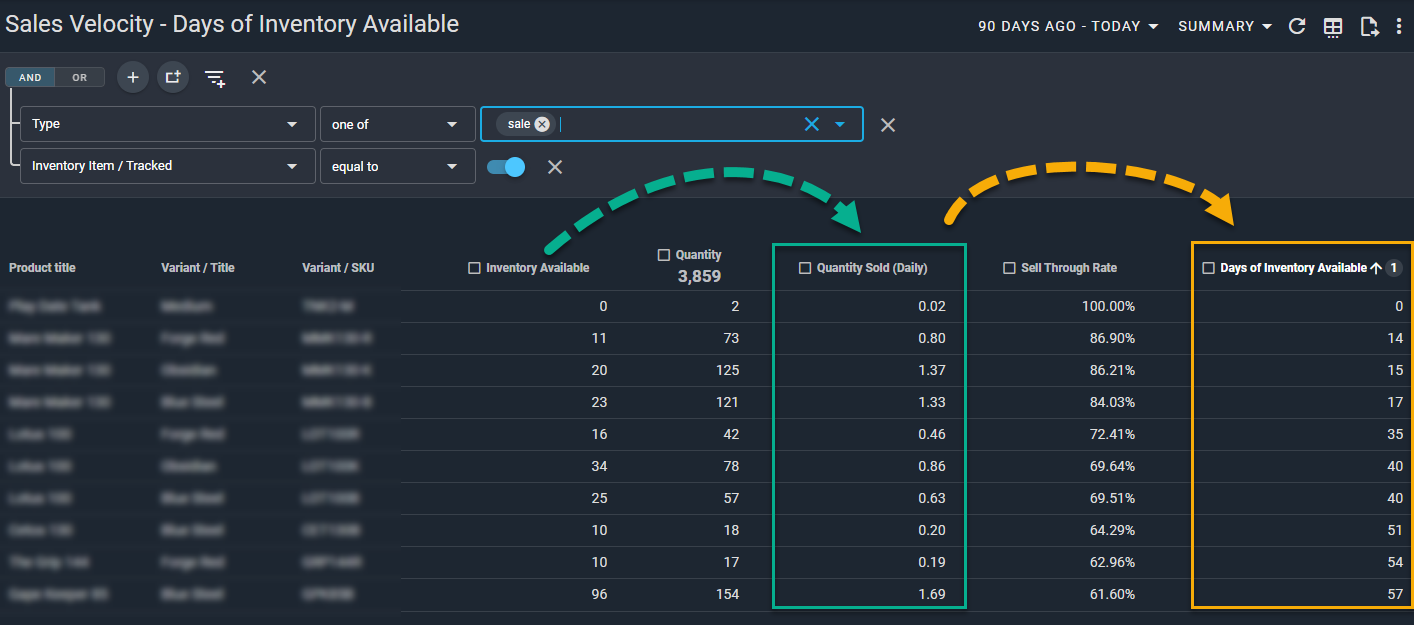Open the three-dot more options menu
Viewport: 1414px width, 625px height.
tap(1399, 27)
